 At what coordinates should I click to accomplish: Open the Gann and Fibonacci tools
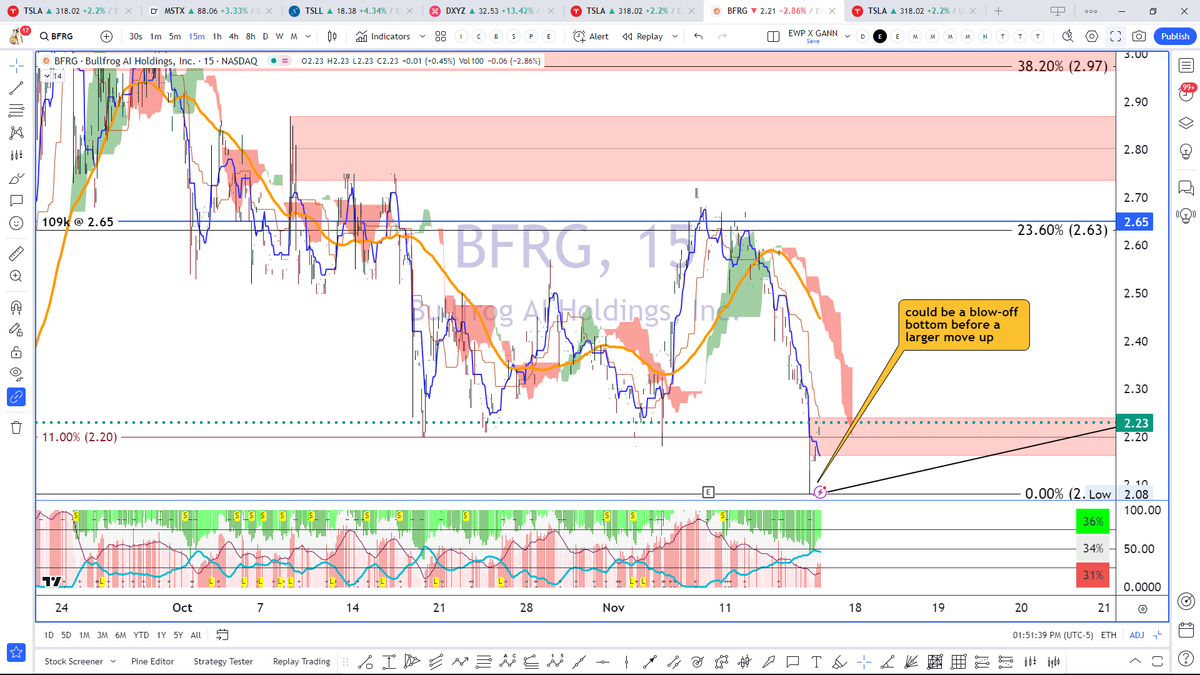pos(15,110)
